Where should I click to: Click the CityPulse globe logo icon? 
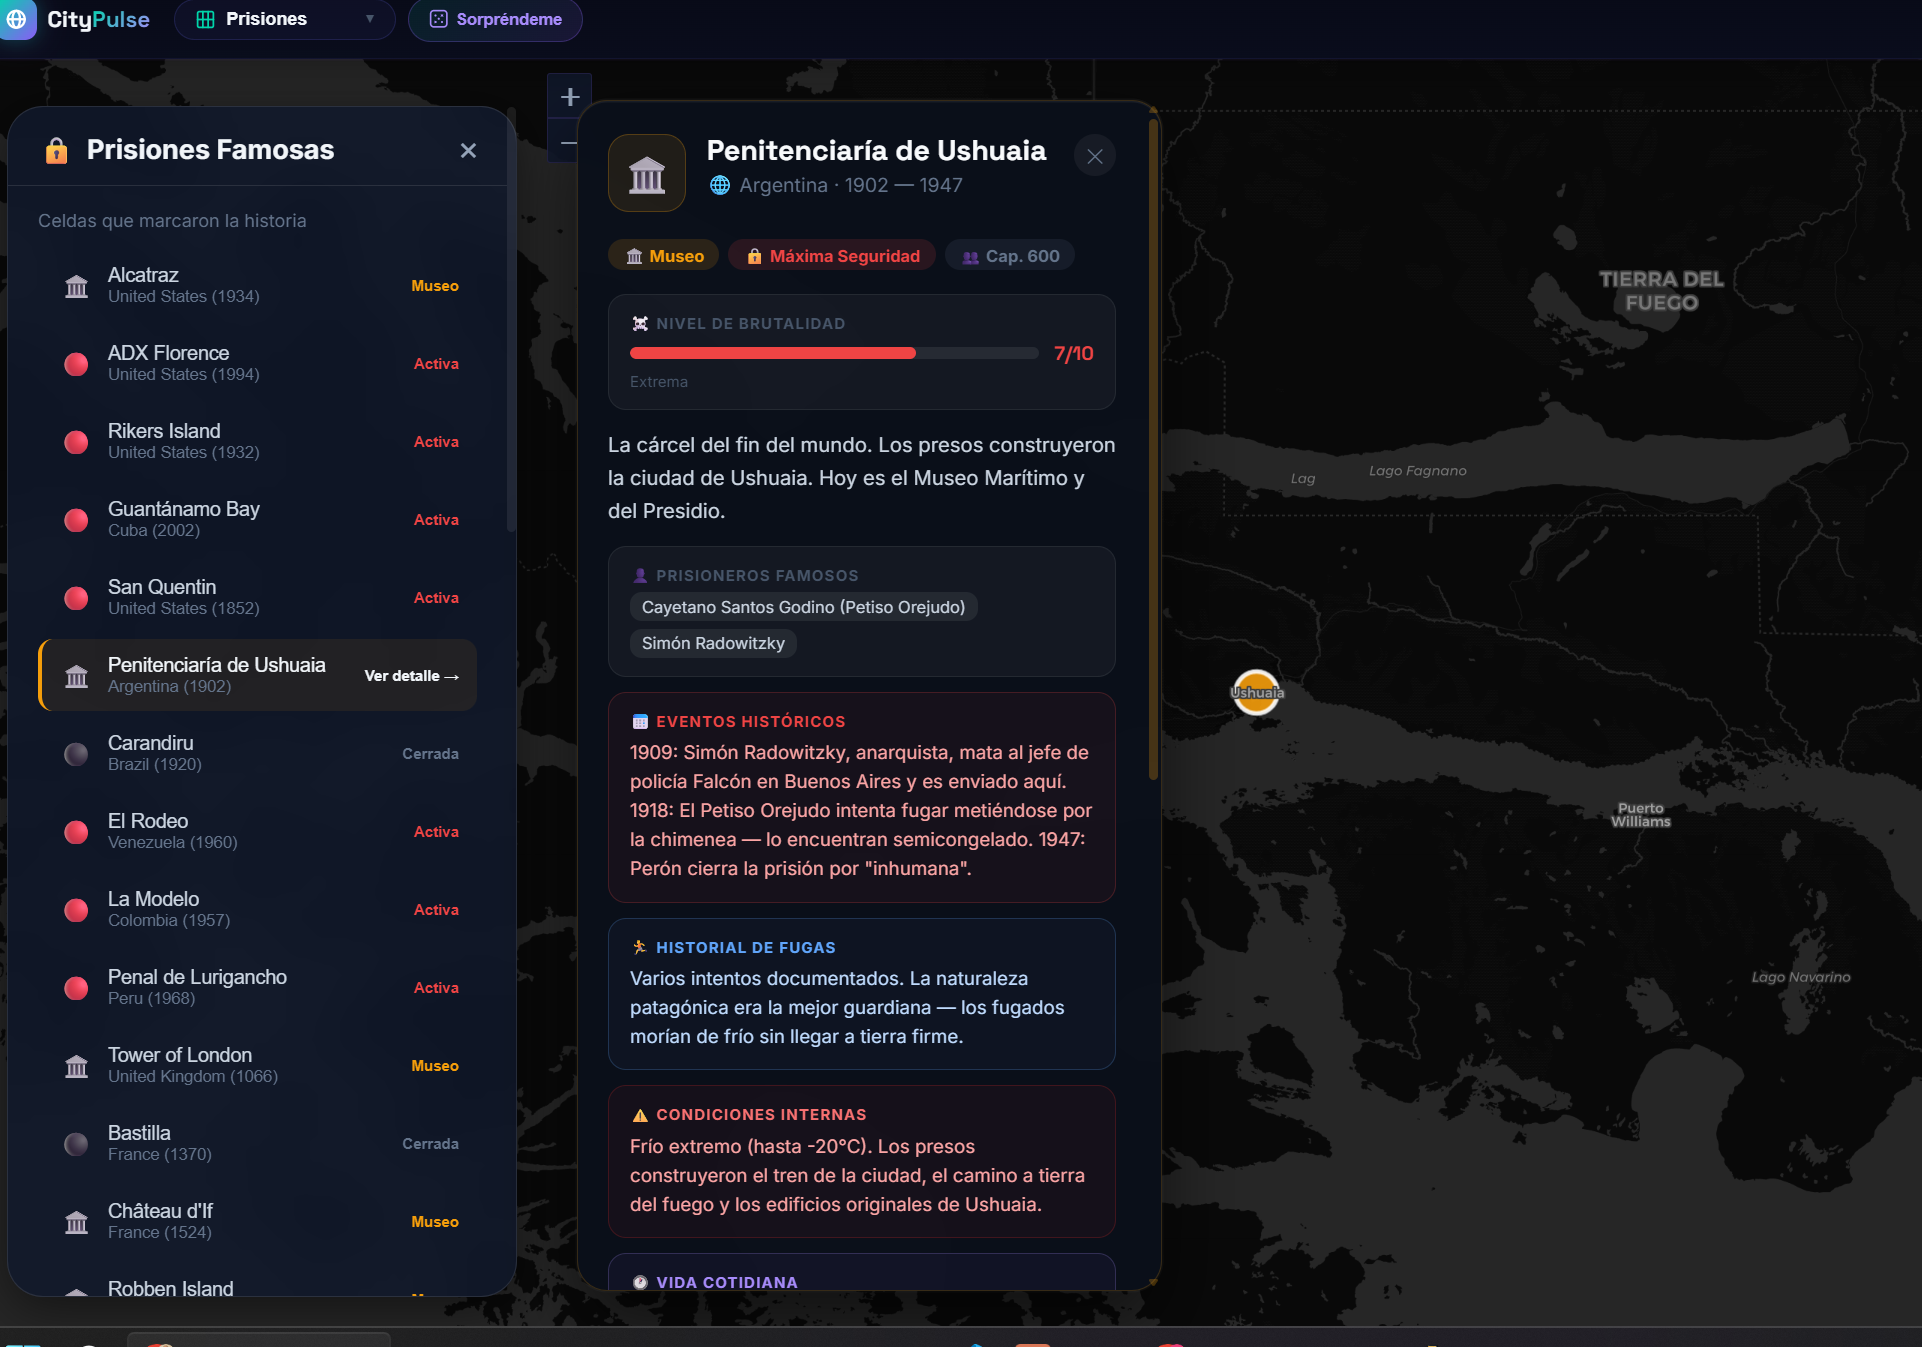tap(16, 19)
